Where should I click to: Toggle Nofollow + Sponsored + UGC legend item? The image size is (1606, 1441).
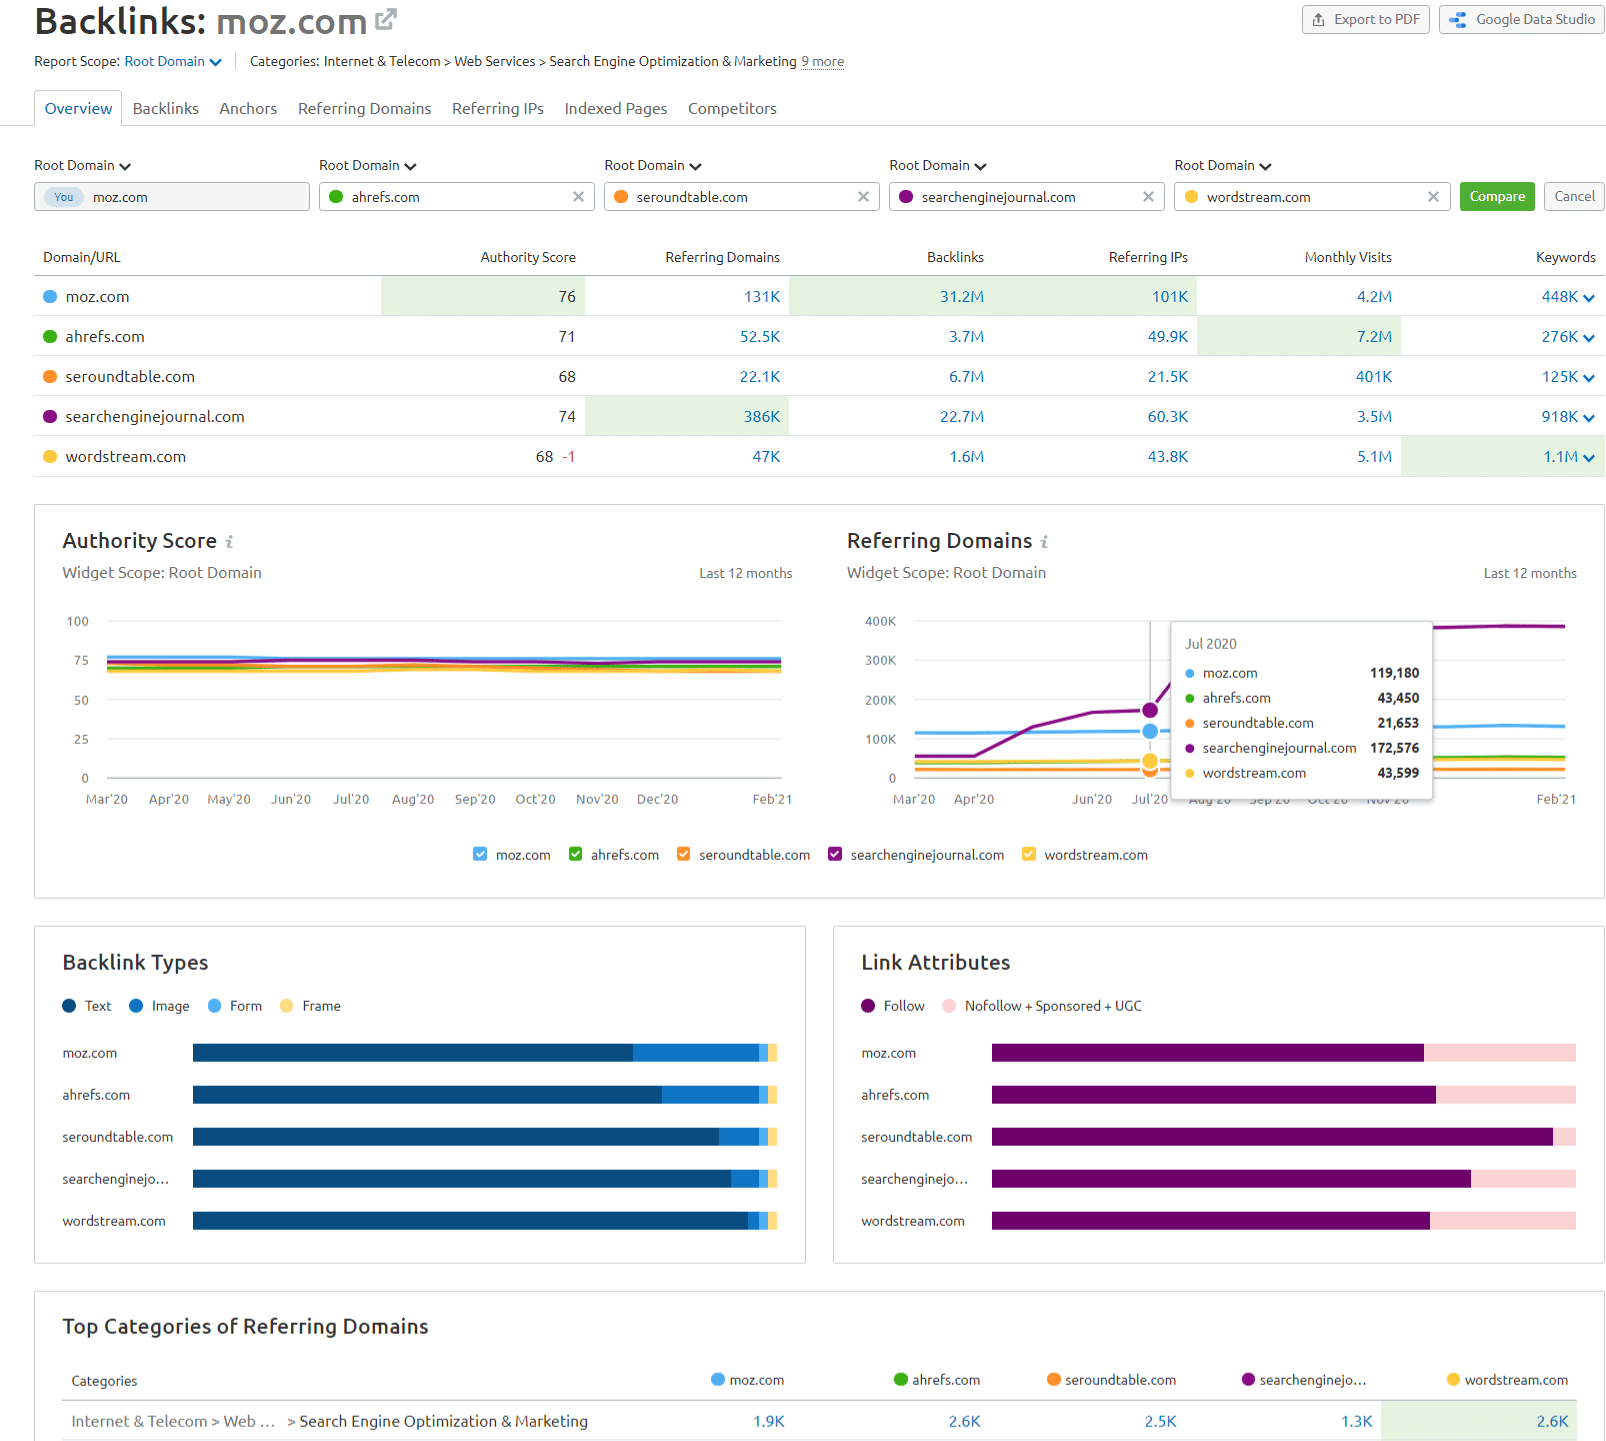coord(1042,1006)
